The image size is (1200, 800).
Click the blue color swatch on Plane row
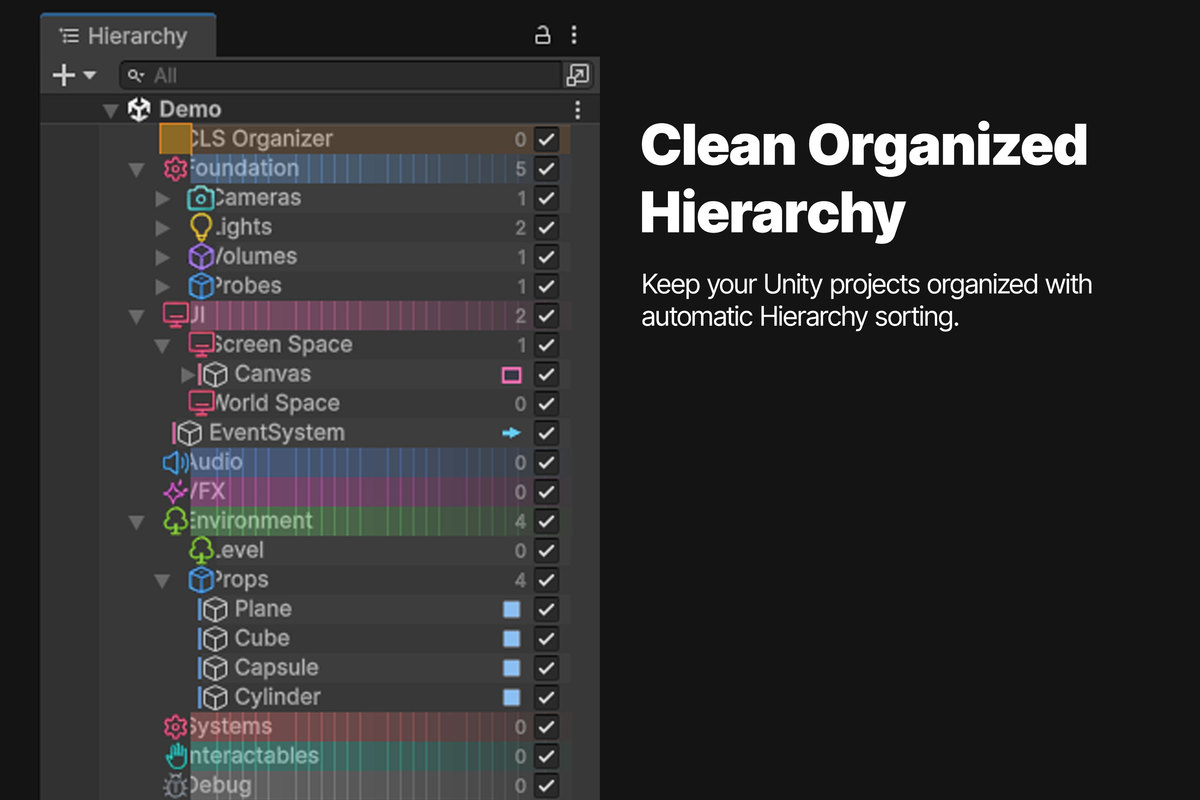point(511,609)
